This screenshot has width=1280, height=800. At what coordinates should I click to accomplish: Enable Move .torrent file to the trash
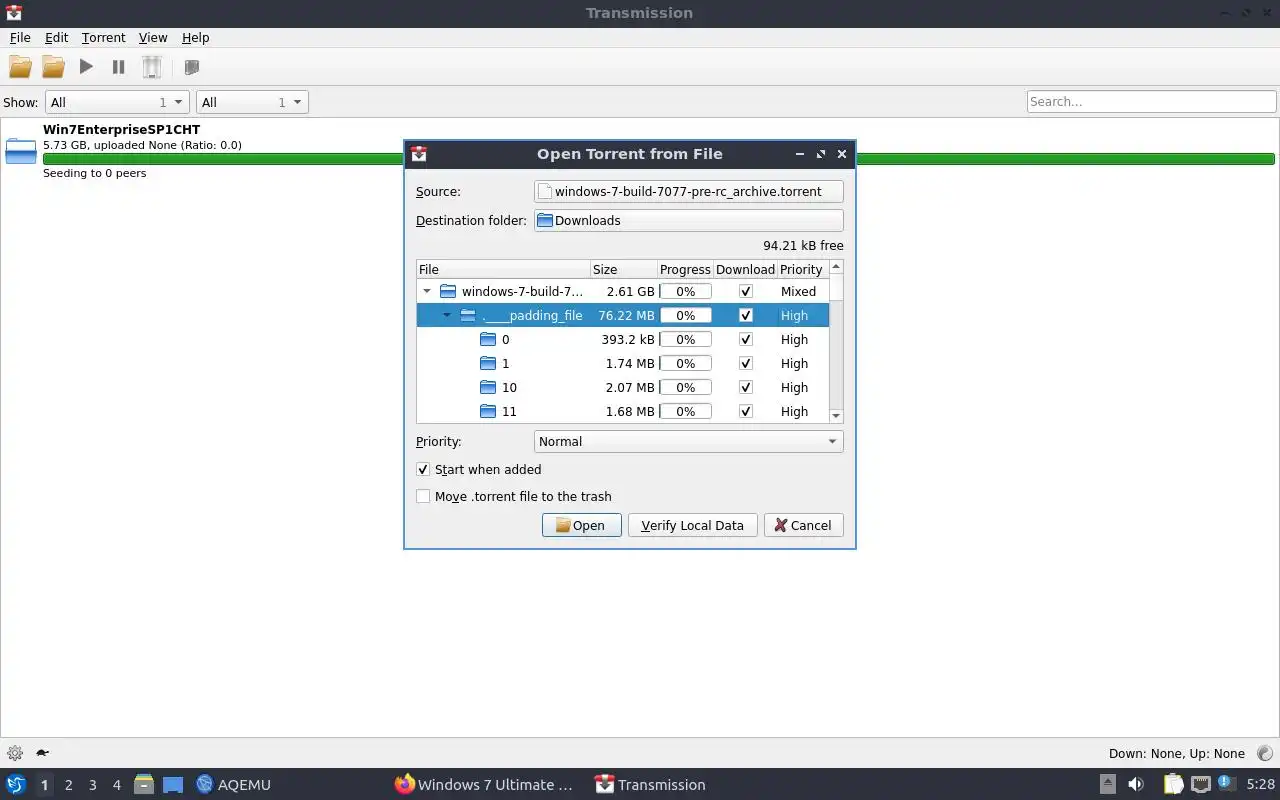pos(423,496)
